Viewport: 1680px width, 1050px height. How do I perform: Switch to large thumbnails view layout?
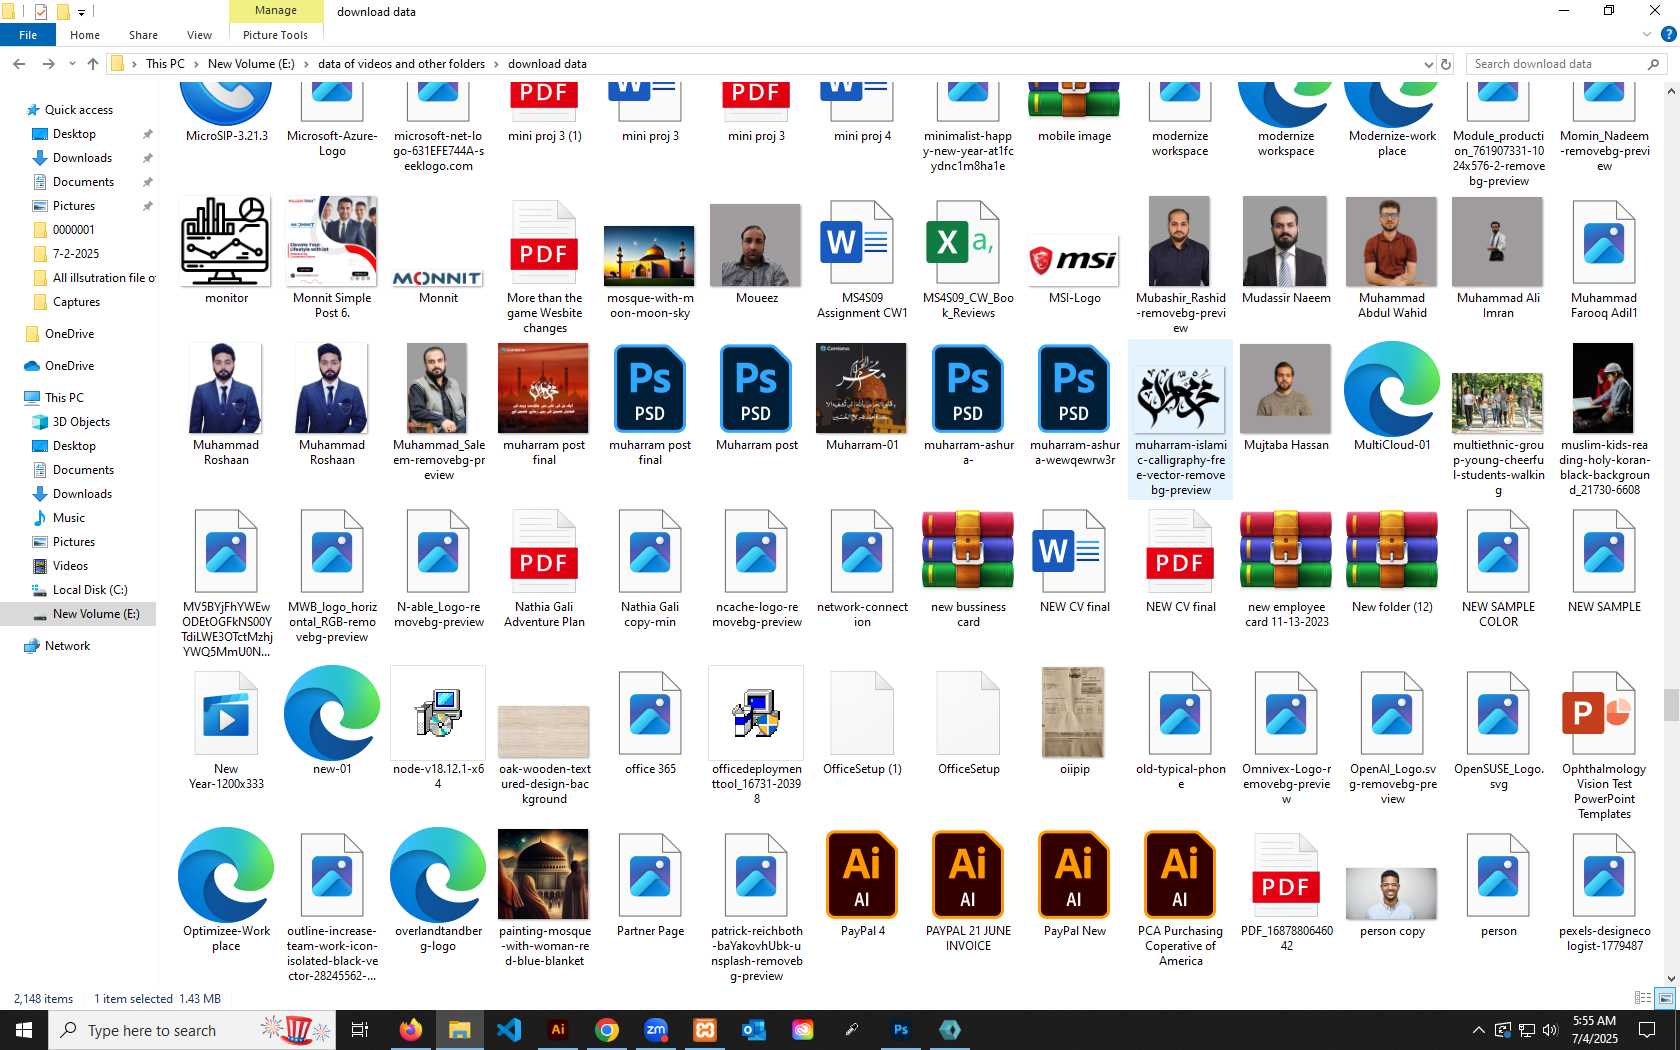click(x=1665, y=998)
